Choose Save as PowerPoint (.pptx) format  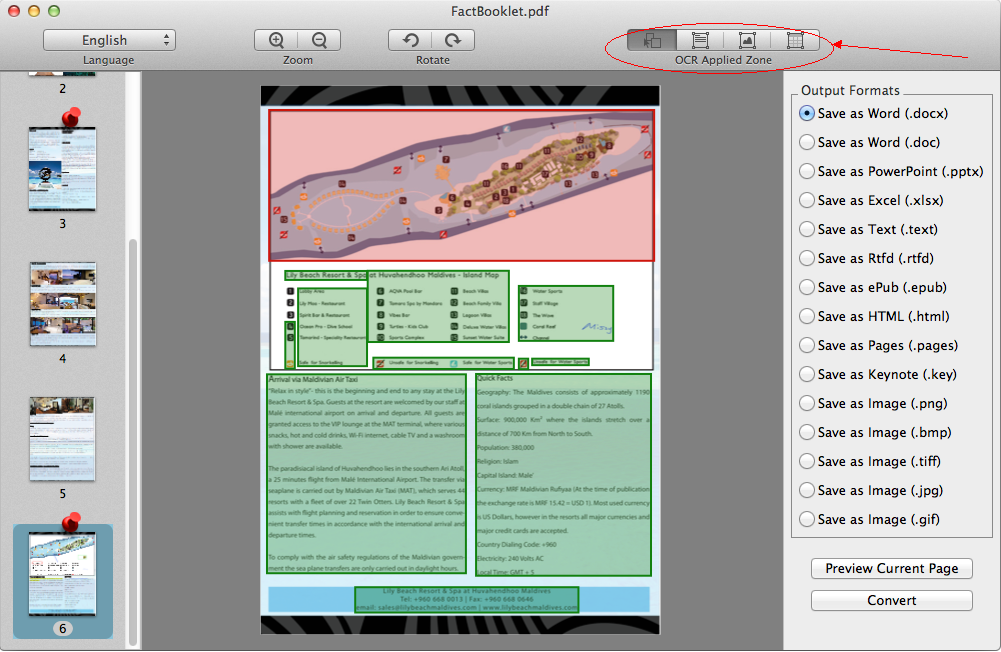tap(806, 171)
